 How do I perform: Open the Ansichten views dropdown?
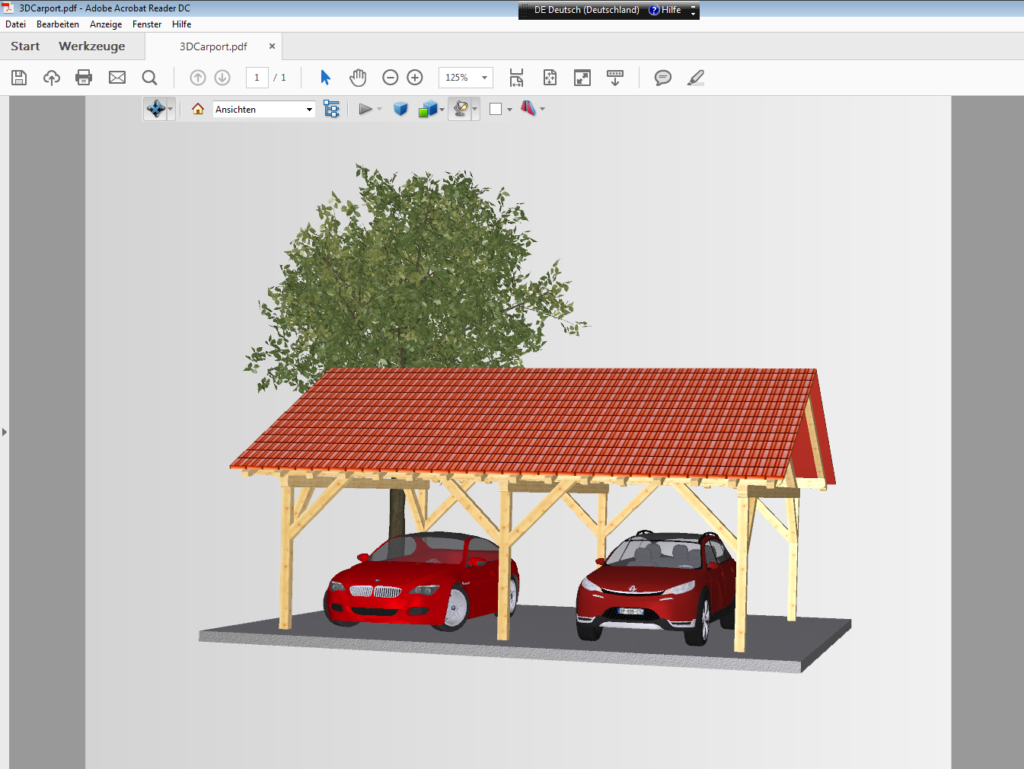pos(263,109)
